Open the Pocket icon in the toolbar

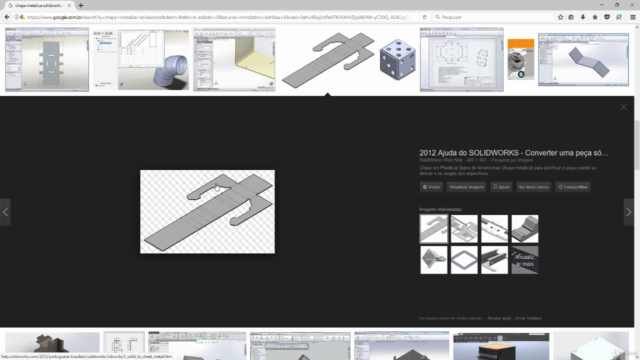[607, 17]
